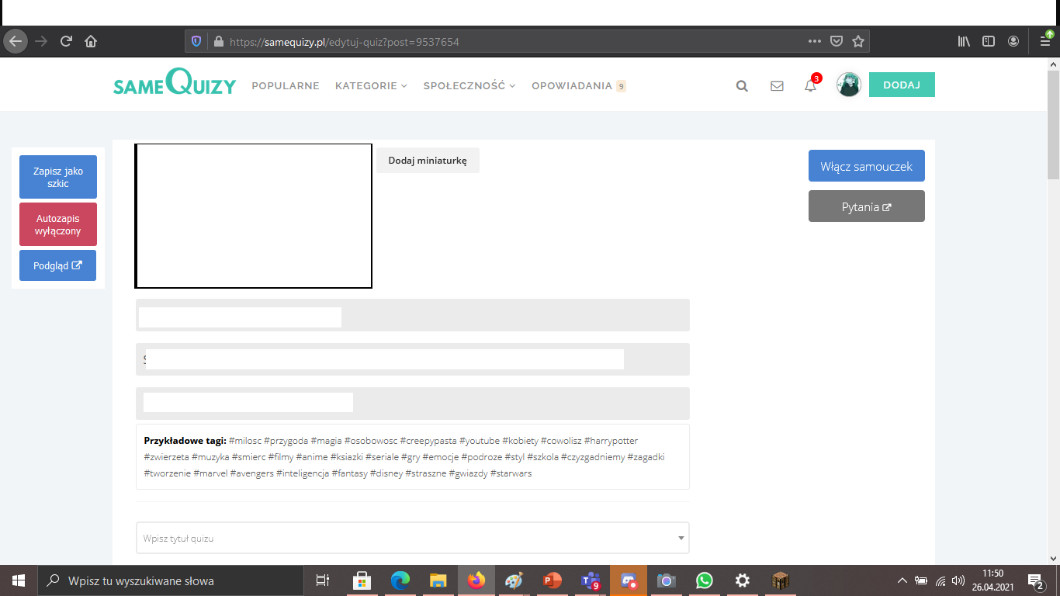
Task: Open the user profile avatar
Action: coord(849,85)
